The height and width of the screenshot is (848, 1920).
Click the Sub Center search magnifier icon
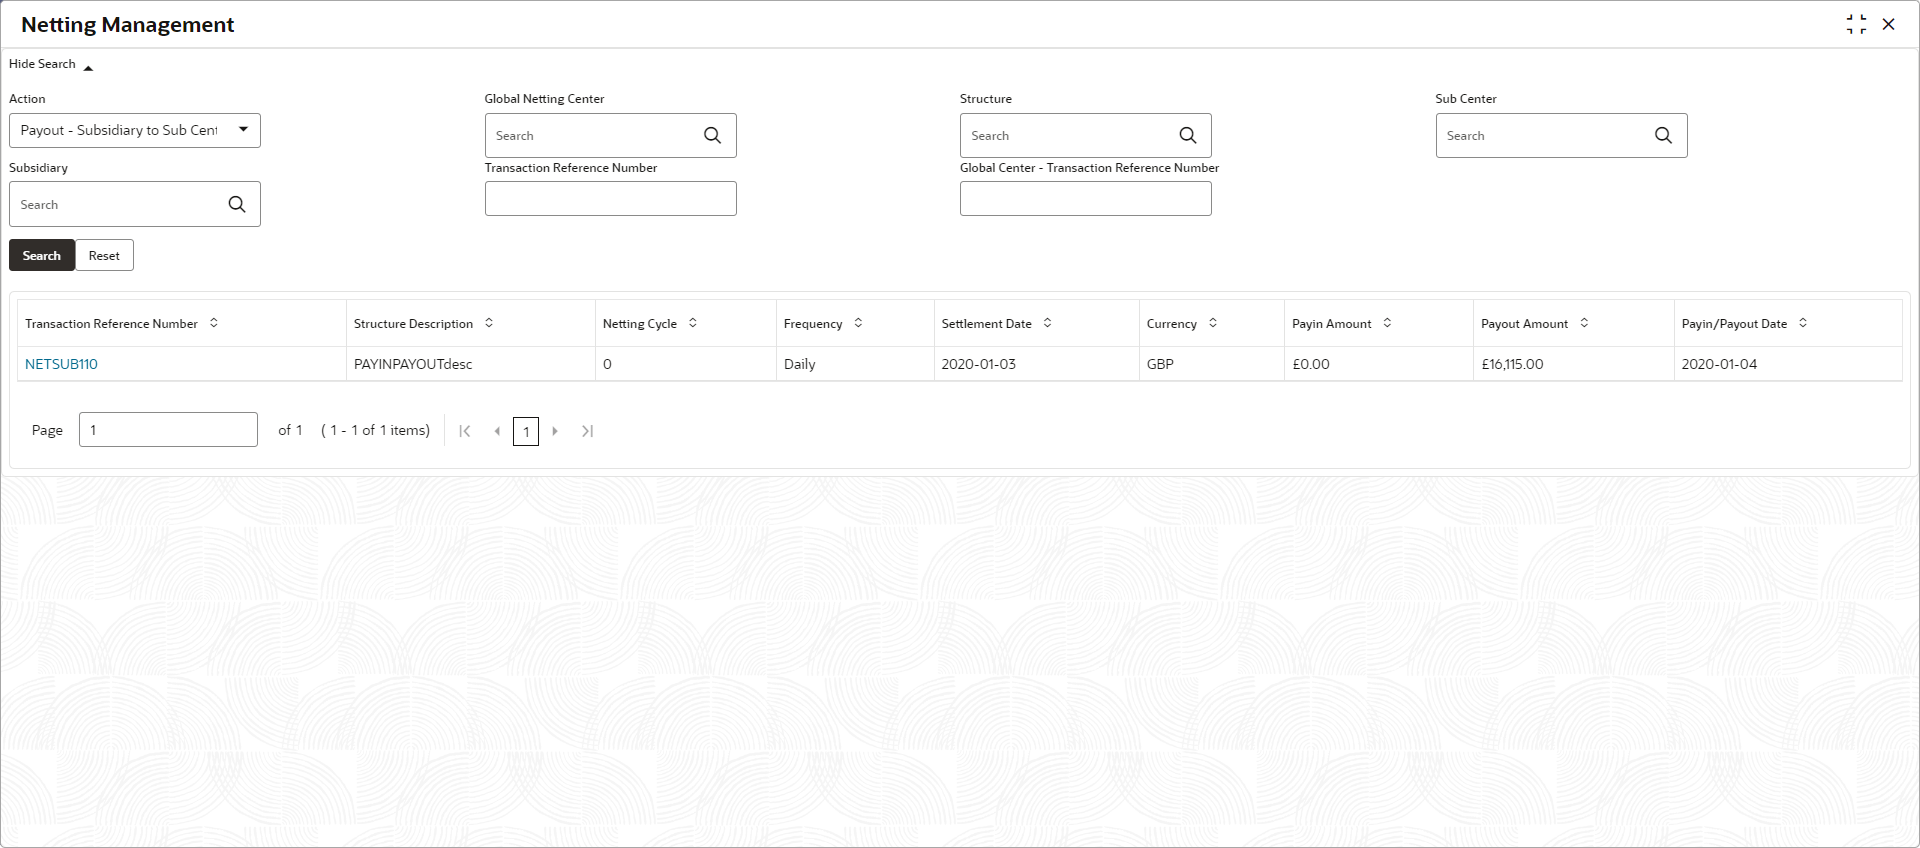coord(1663,135)
